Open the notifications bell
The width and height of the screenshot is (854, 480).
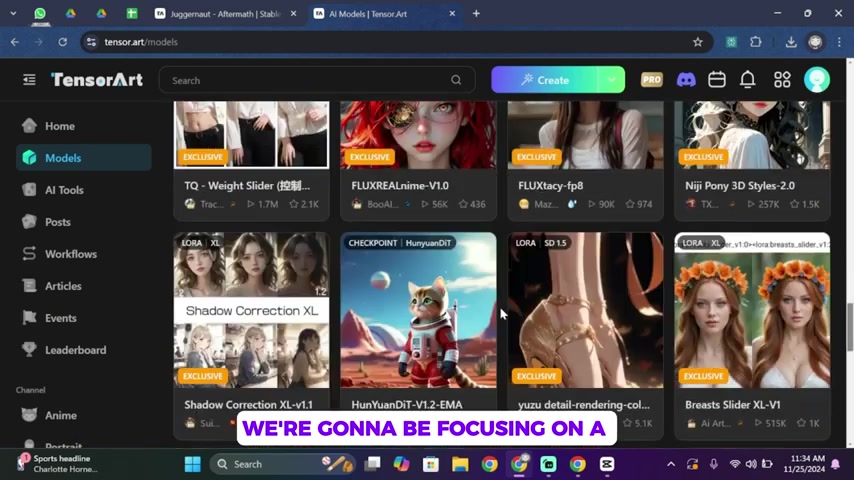click(x=748, y=80)
